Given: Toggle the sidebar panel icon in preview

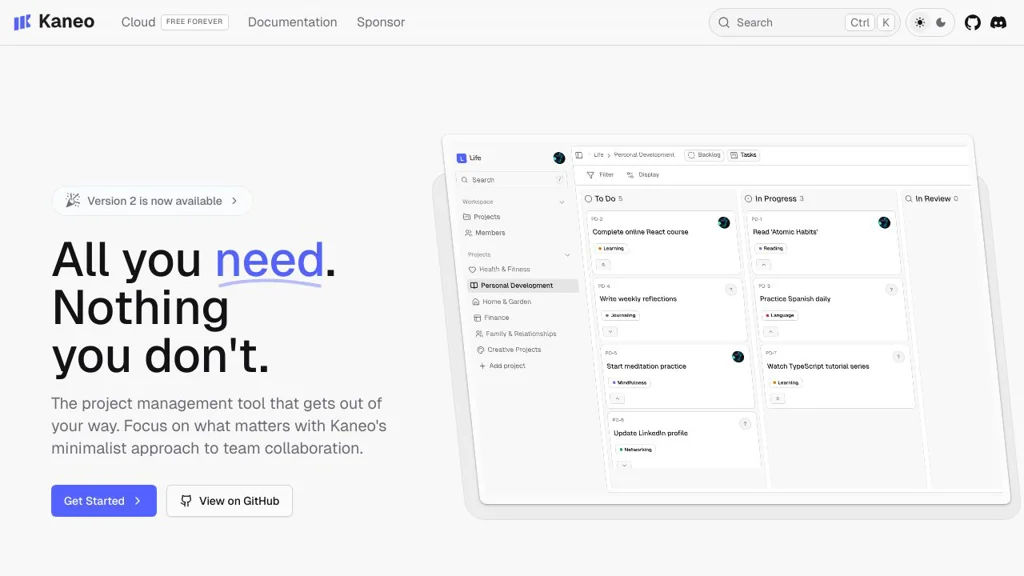Looking at the screenshot, I should click(x=579, y=155).
